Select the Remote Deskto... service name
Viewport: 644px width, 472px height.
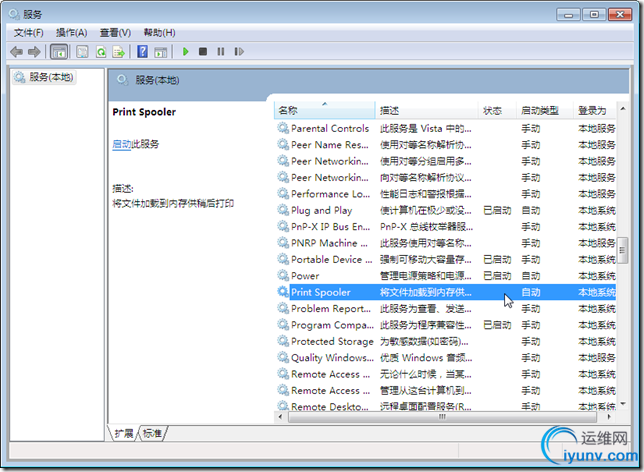click(330, 407)
